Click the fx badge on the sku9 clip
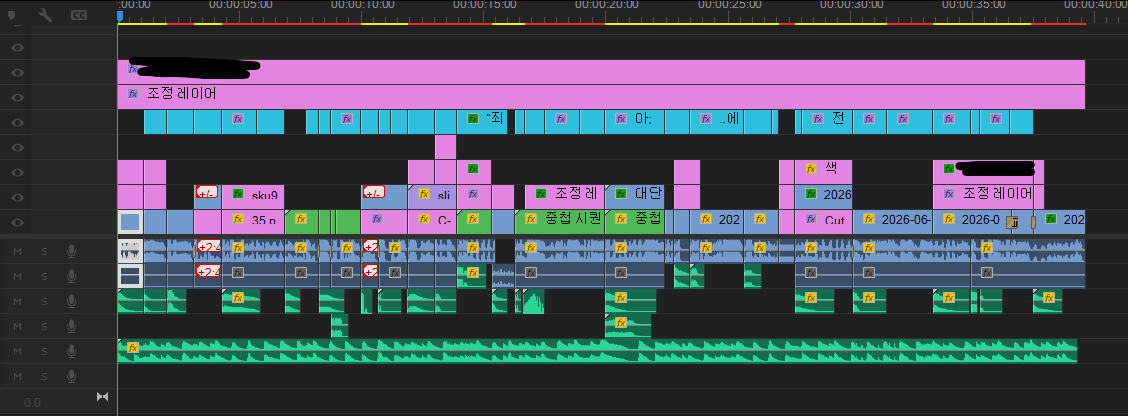This screenshot has height=416, width=1128. 238,194
